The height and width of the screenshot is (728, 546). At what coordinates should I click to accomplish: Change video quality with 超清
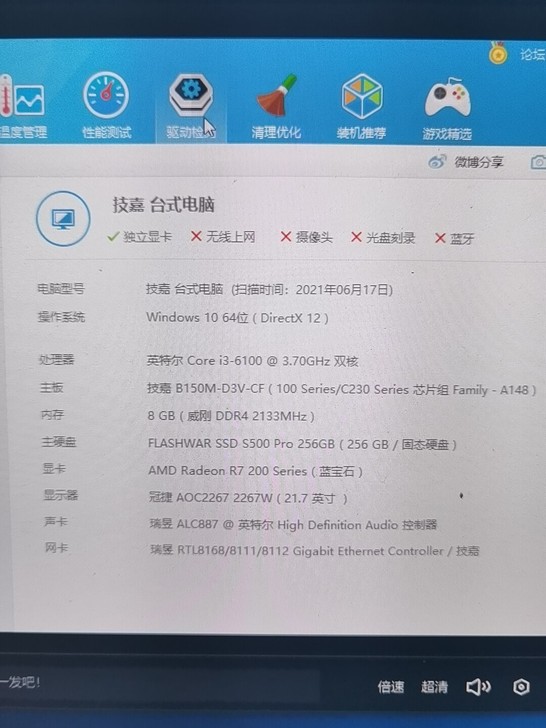[x=434, y=687]
